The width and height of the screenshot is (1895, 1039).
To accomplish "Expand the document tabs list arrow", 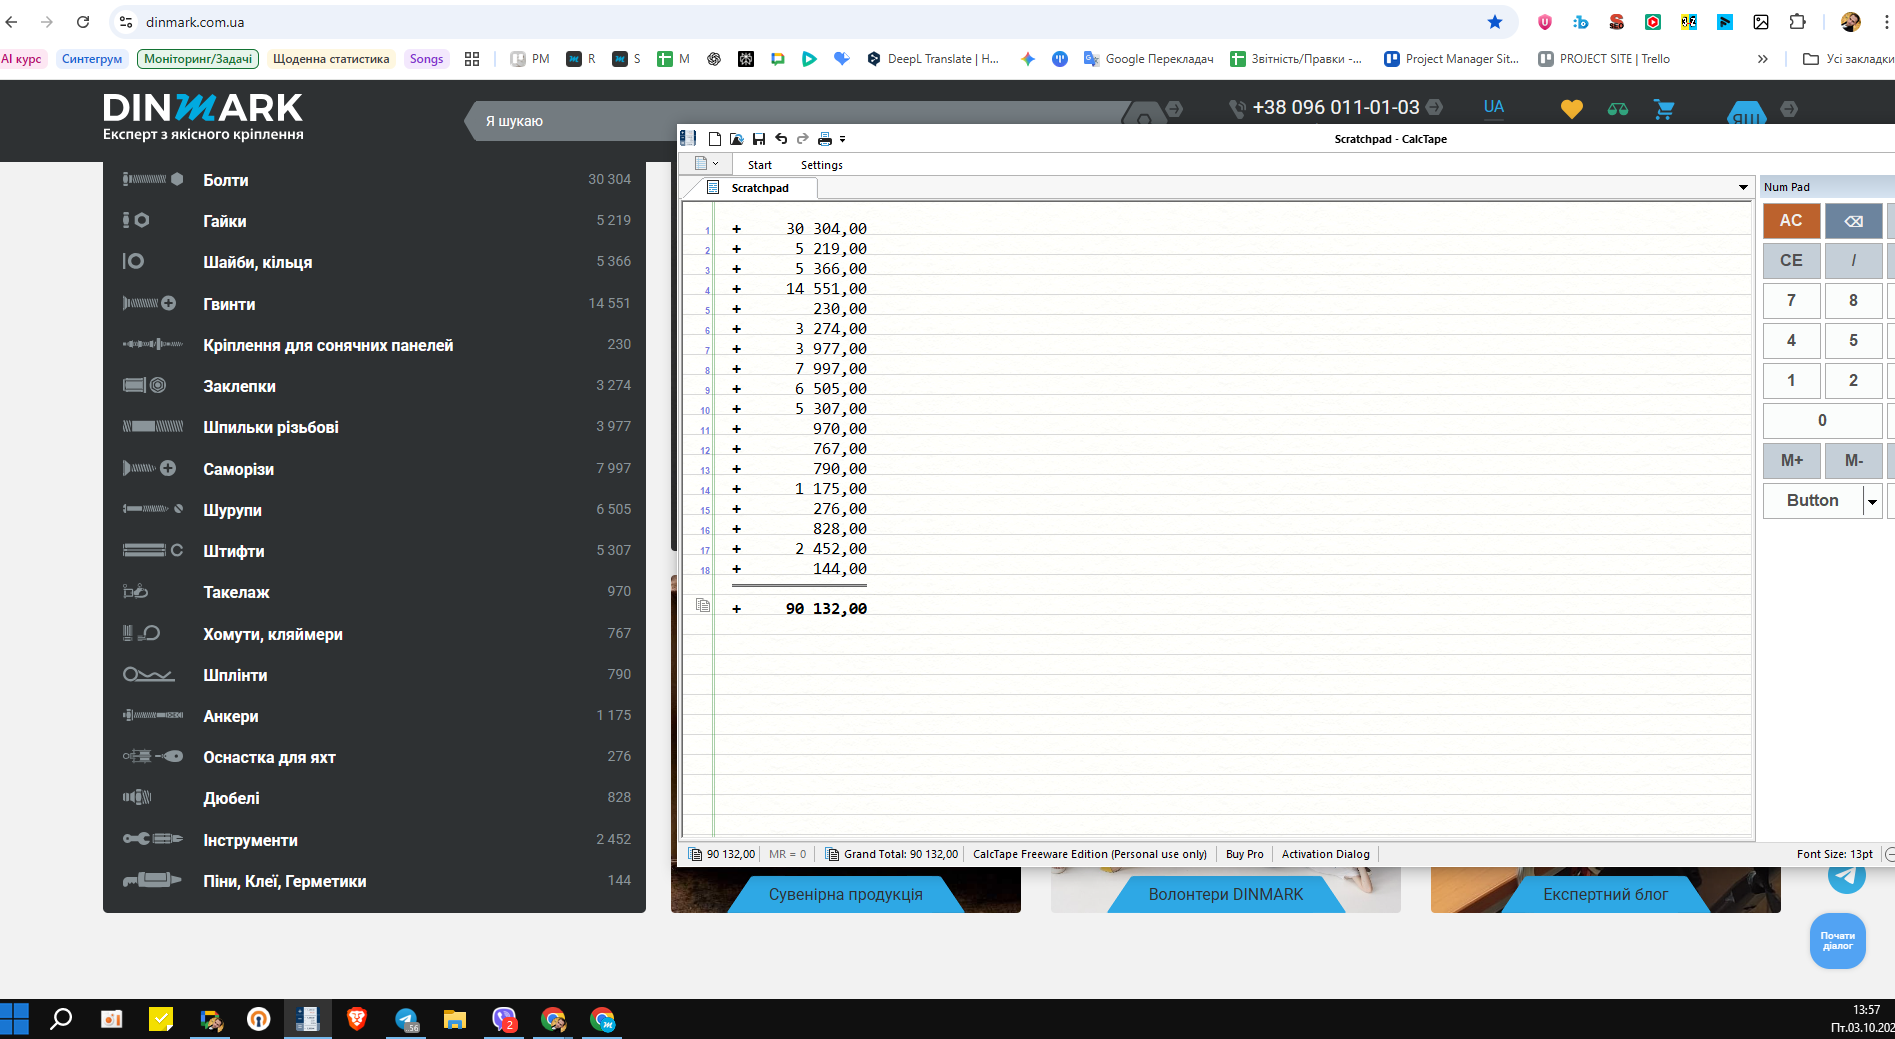I will pos(1743,187).
